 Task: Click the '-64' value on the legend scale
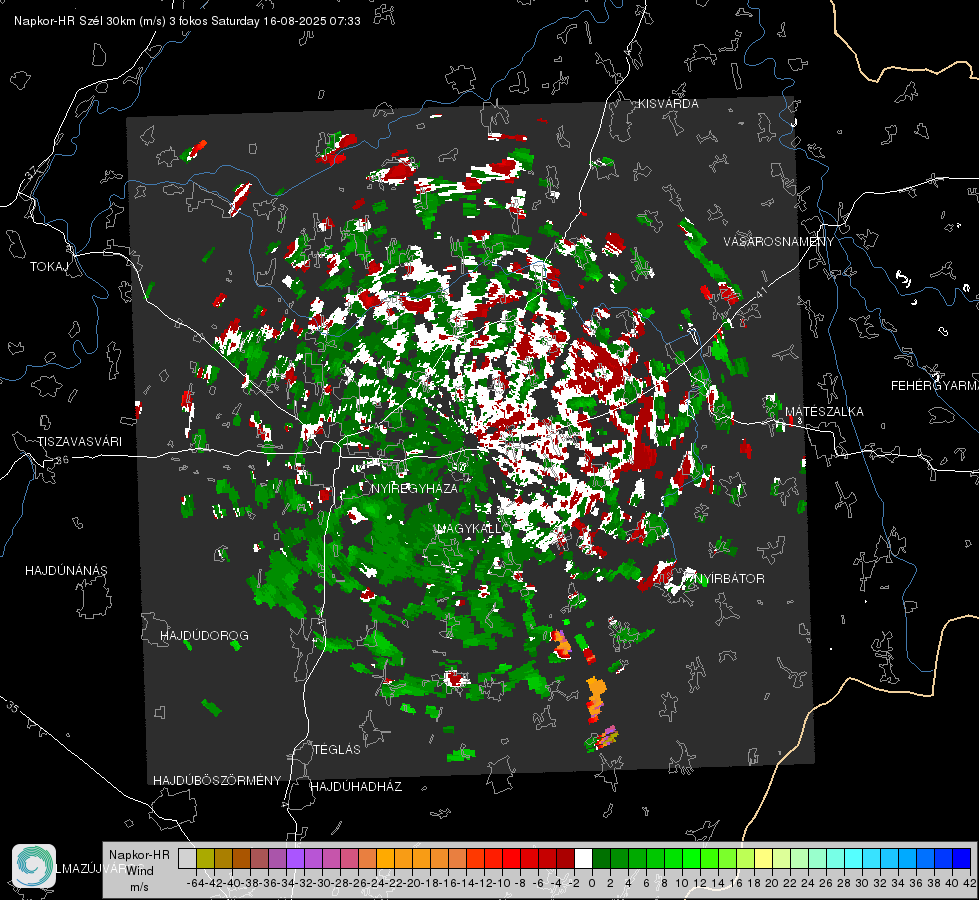tap(195, 883)
